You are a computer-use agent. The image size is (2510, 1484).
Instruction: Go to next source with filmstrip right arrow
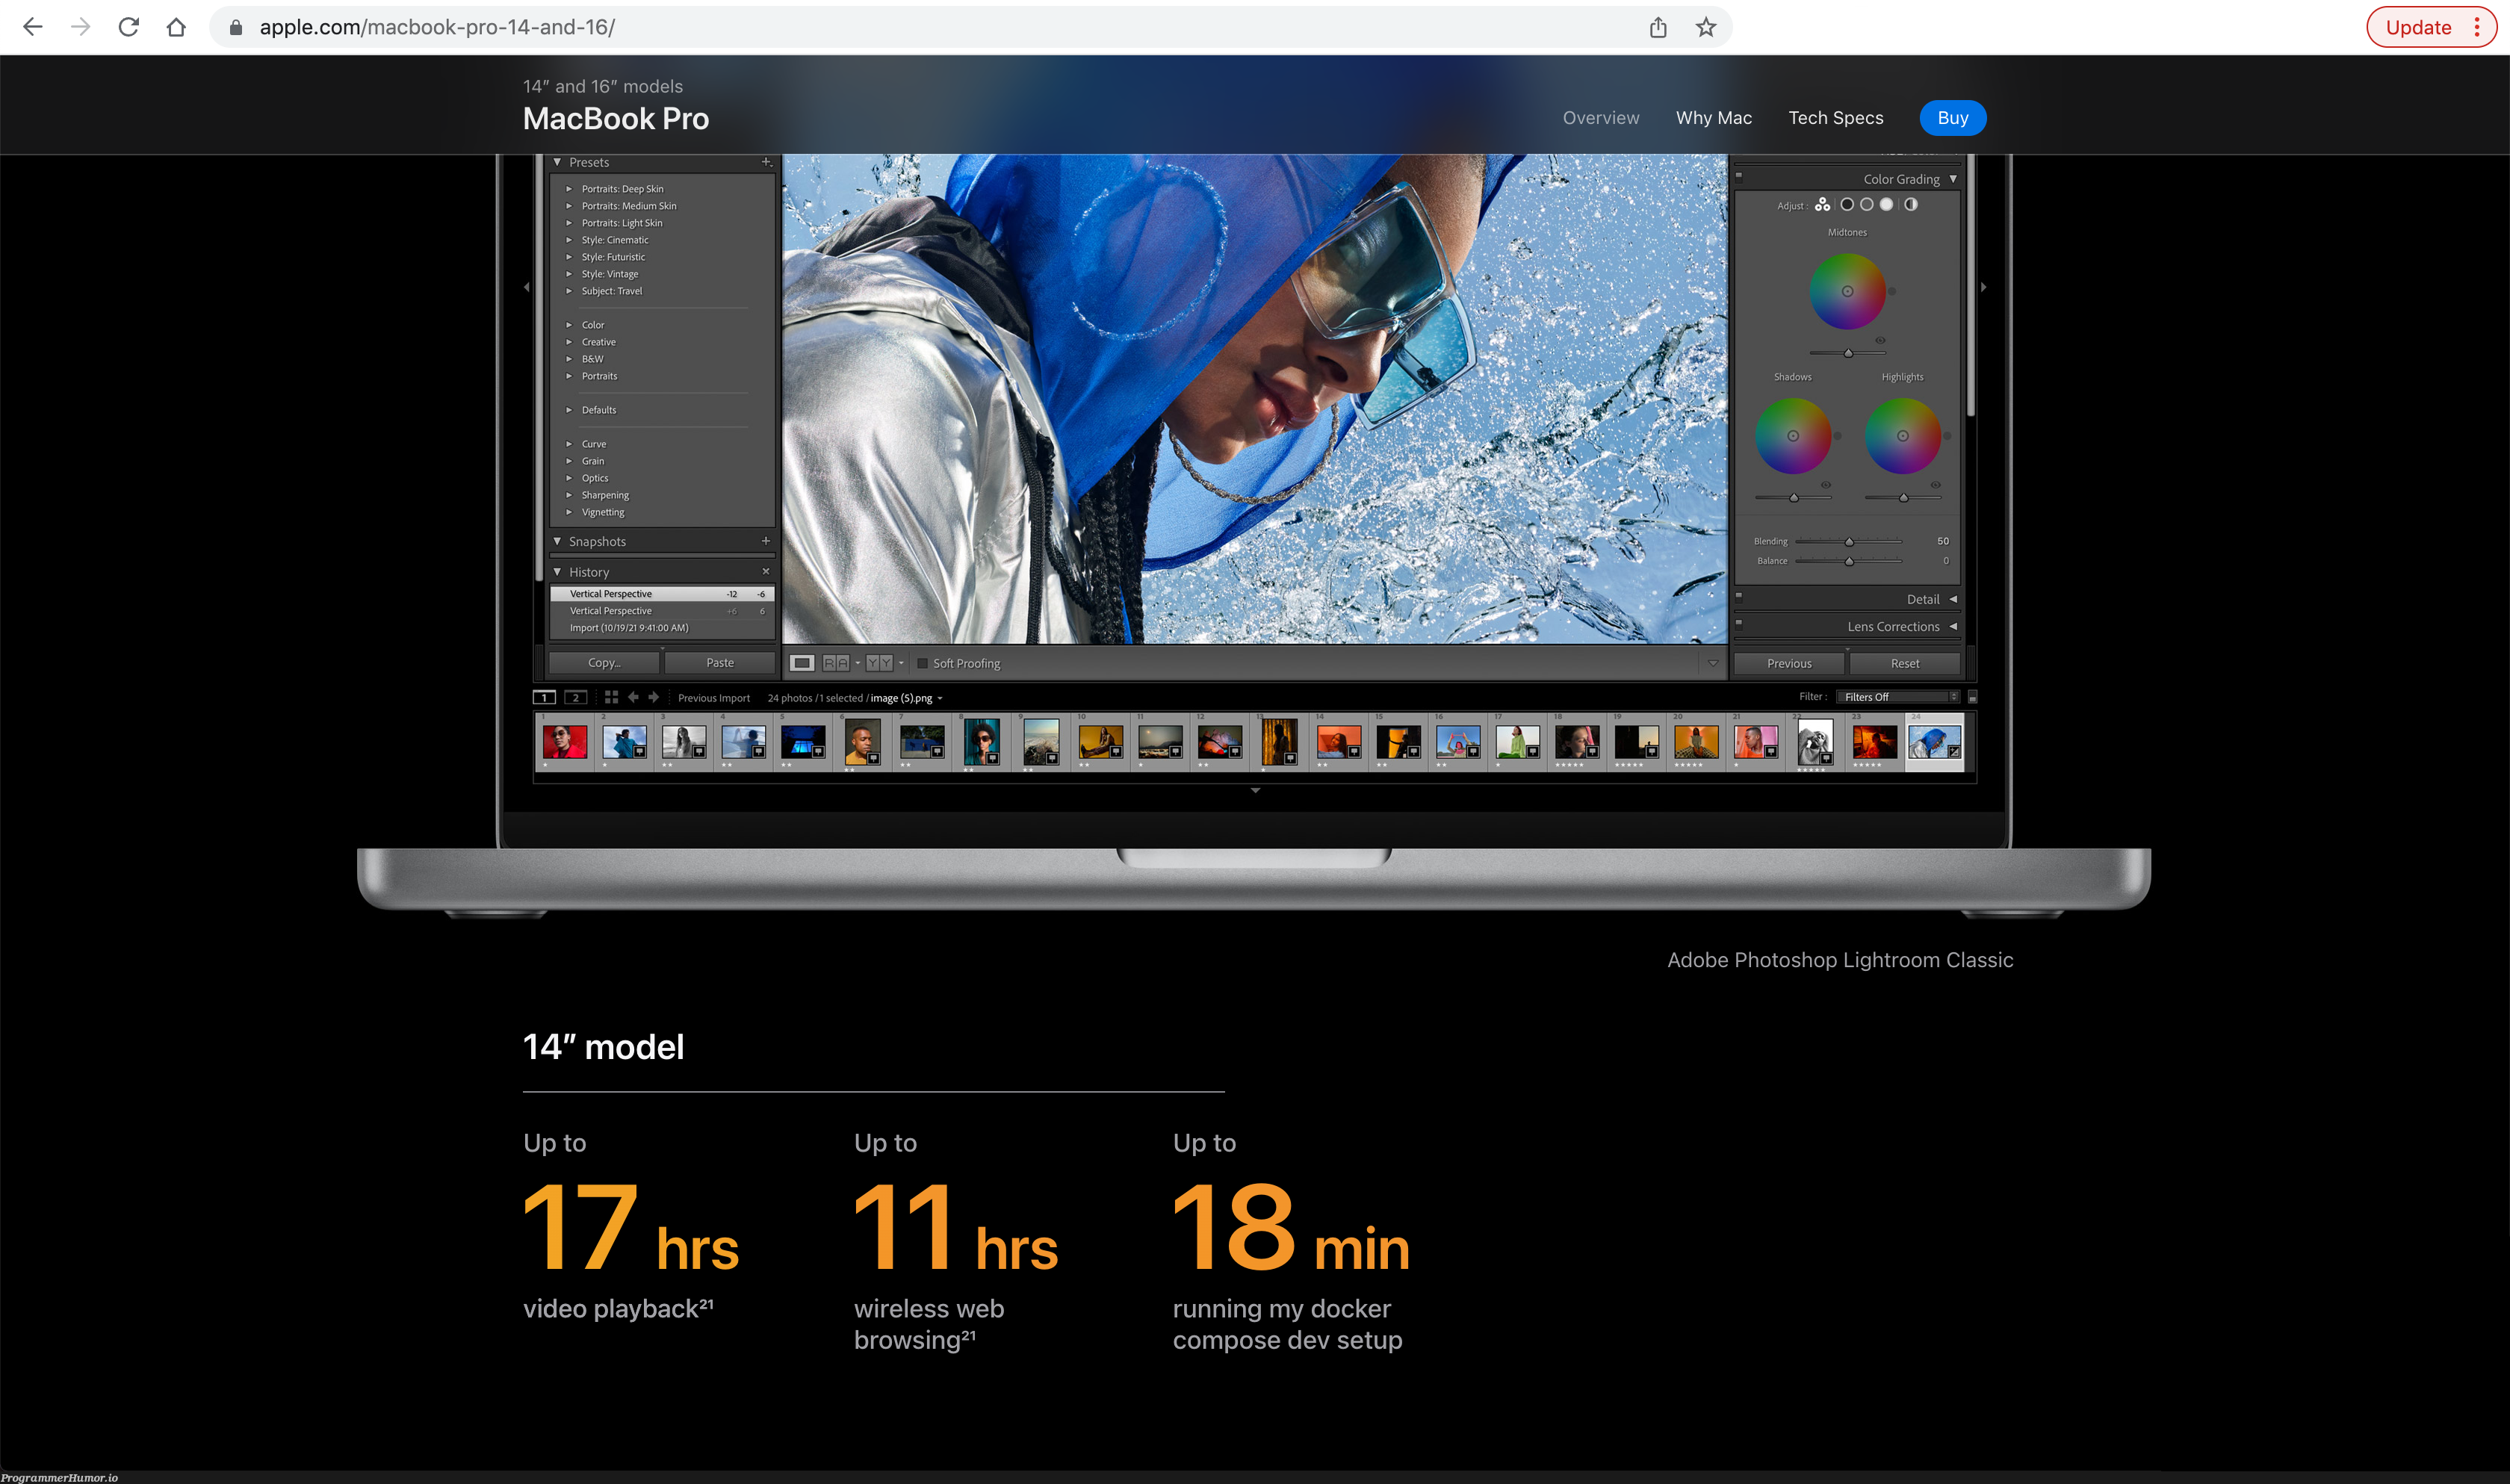pos(654,697)
